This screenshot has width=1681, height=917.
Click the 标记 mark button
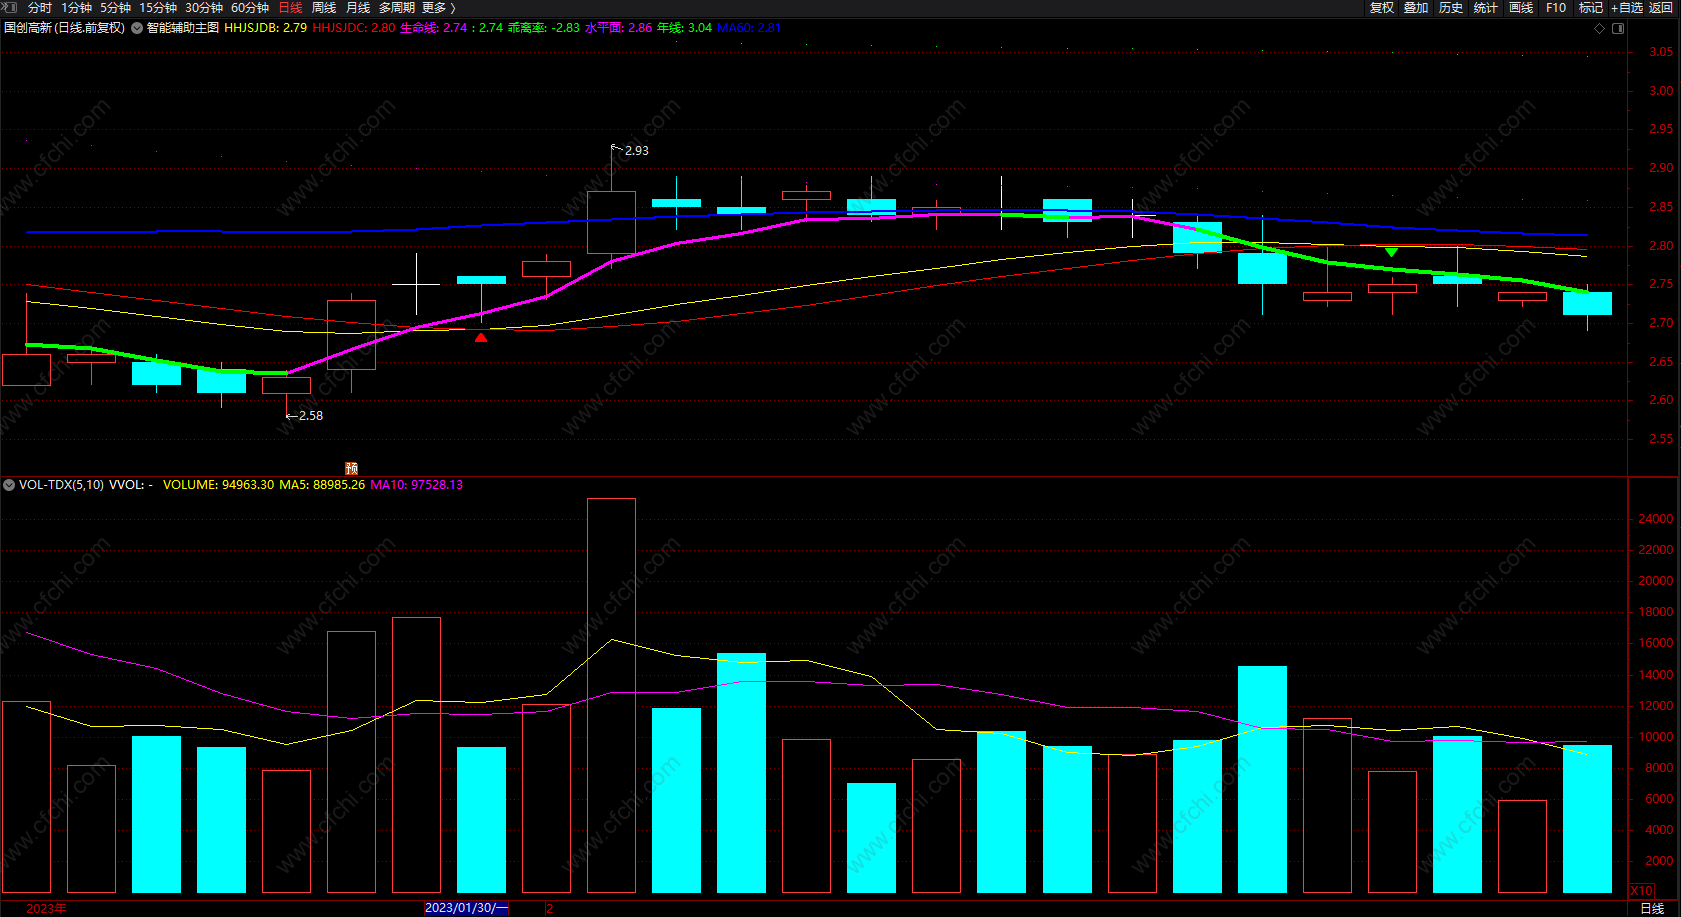click(x=1591, y=8)
